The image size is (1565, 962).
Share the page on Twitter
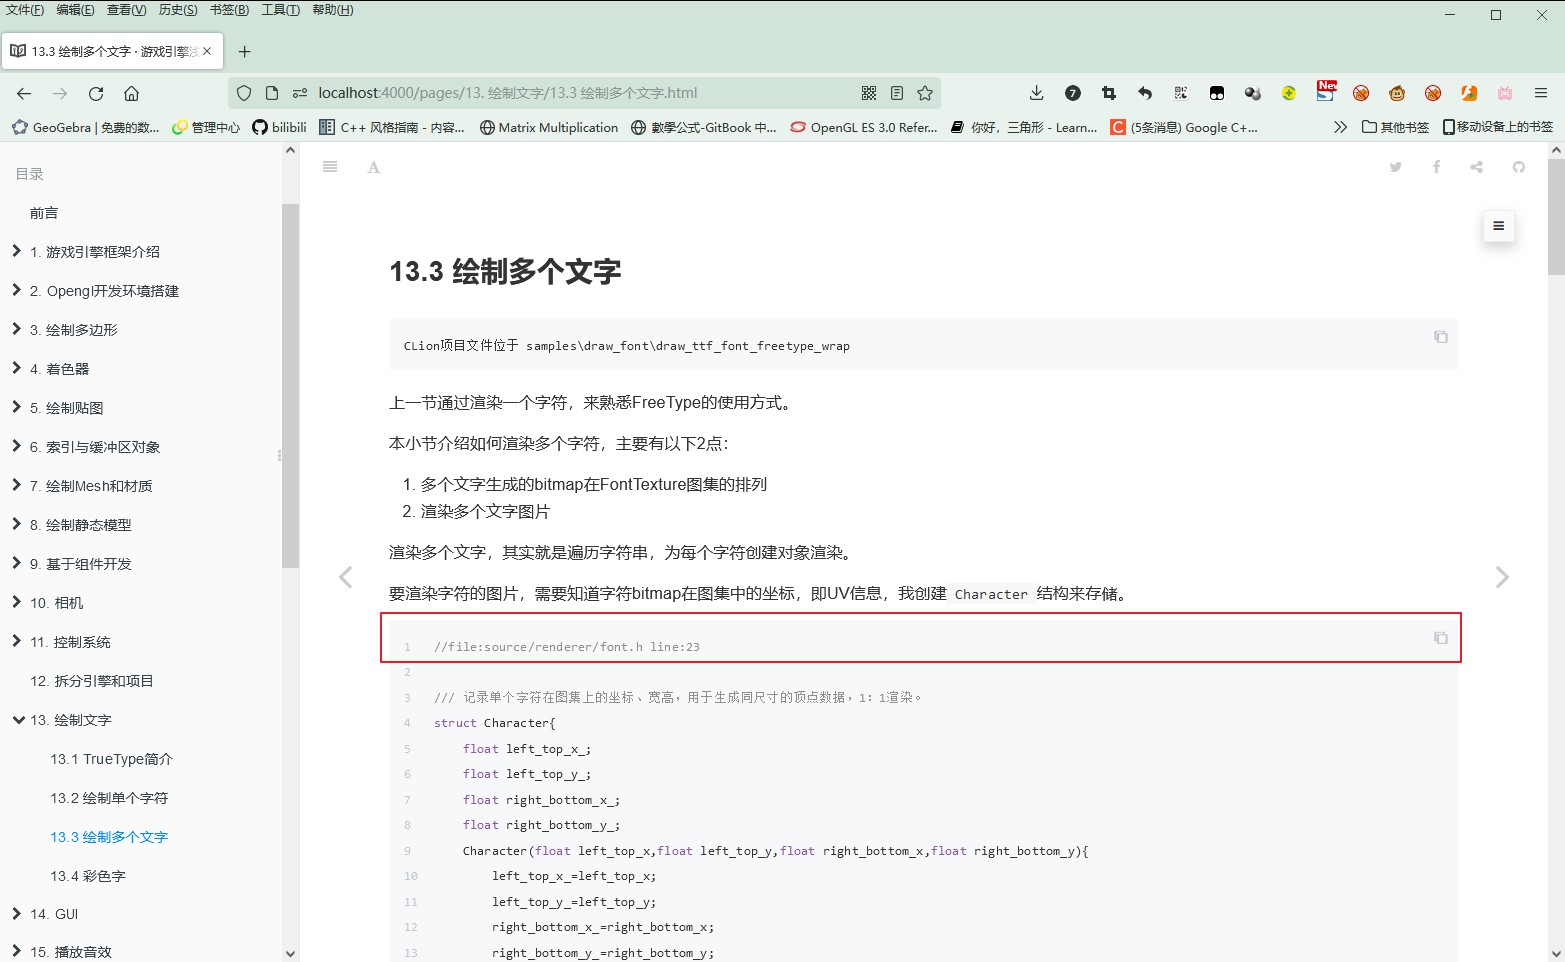tap(1396, 167)
